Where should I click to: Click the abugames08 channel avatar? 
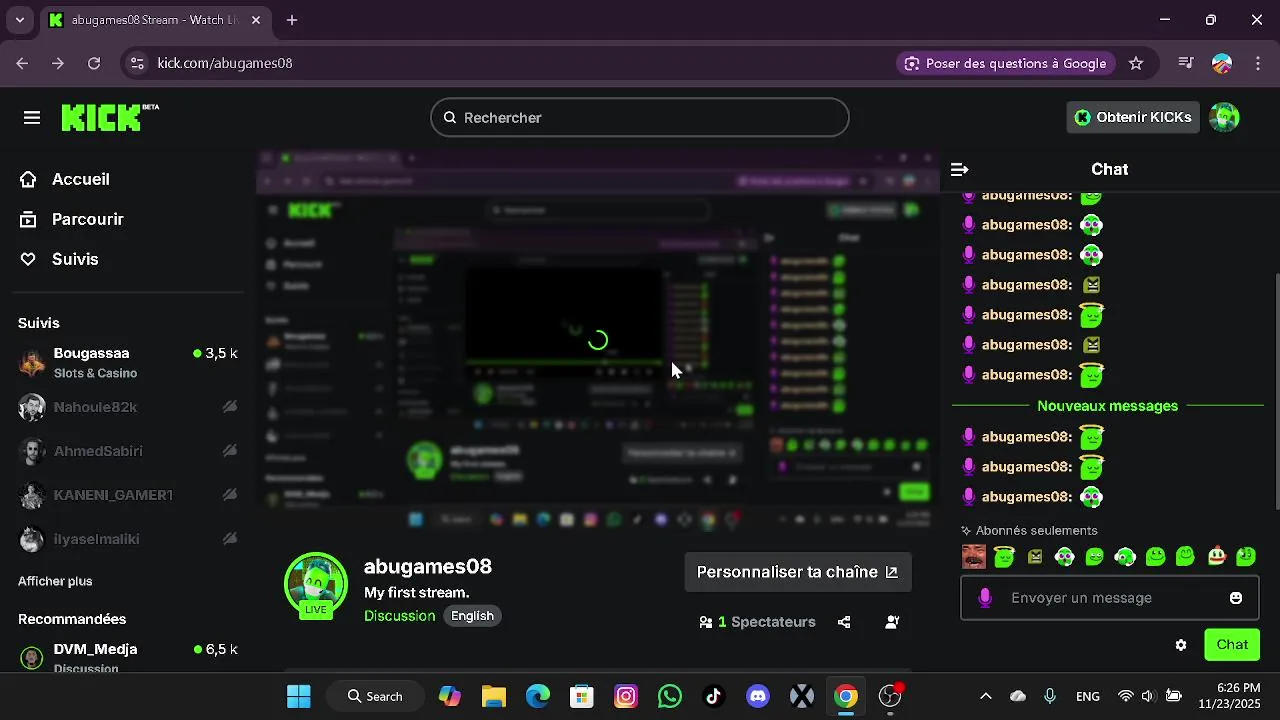point(316,584)
